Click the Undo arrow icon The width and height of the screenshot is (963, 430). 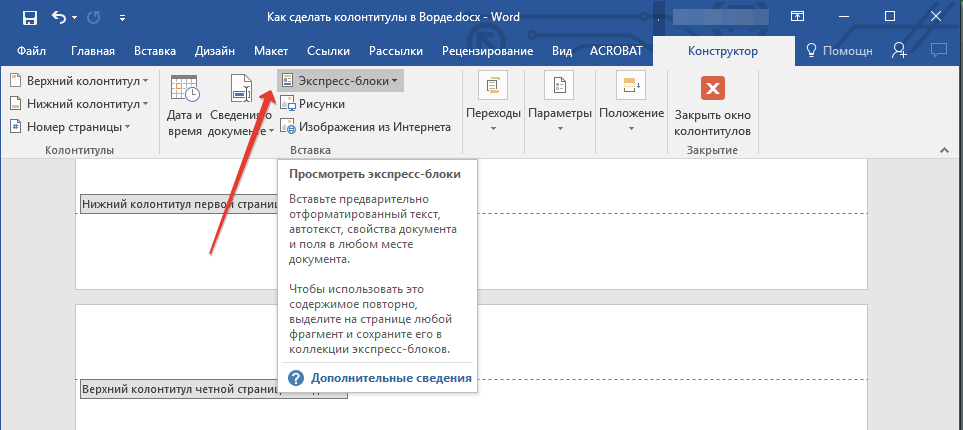coord(59,17)
